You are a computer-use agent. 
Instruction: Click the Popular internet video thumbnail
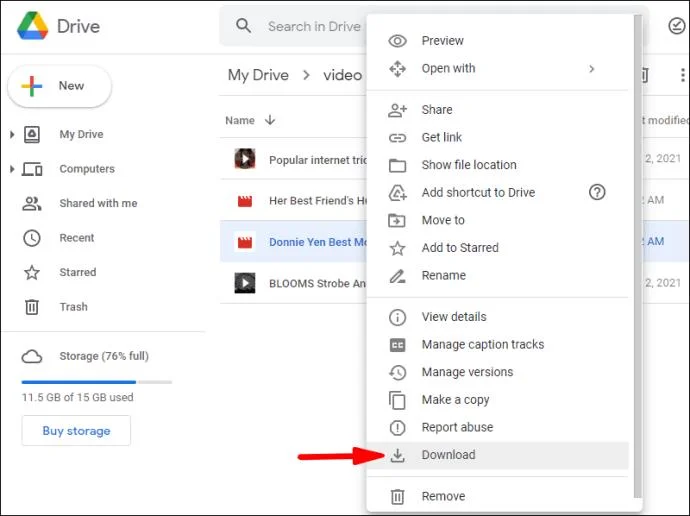[x=245, y=159]
